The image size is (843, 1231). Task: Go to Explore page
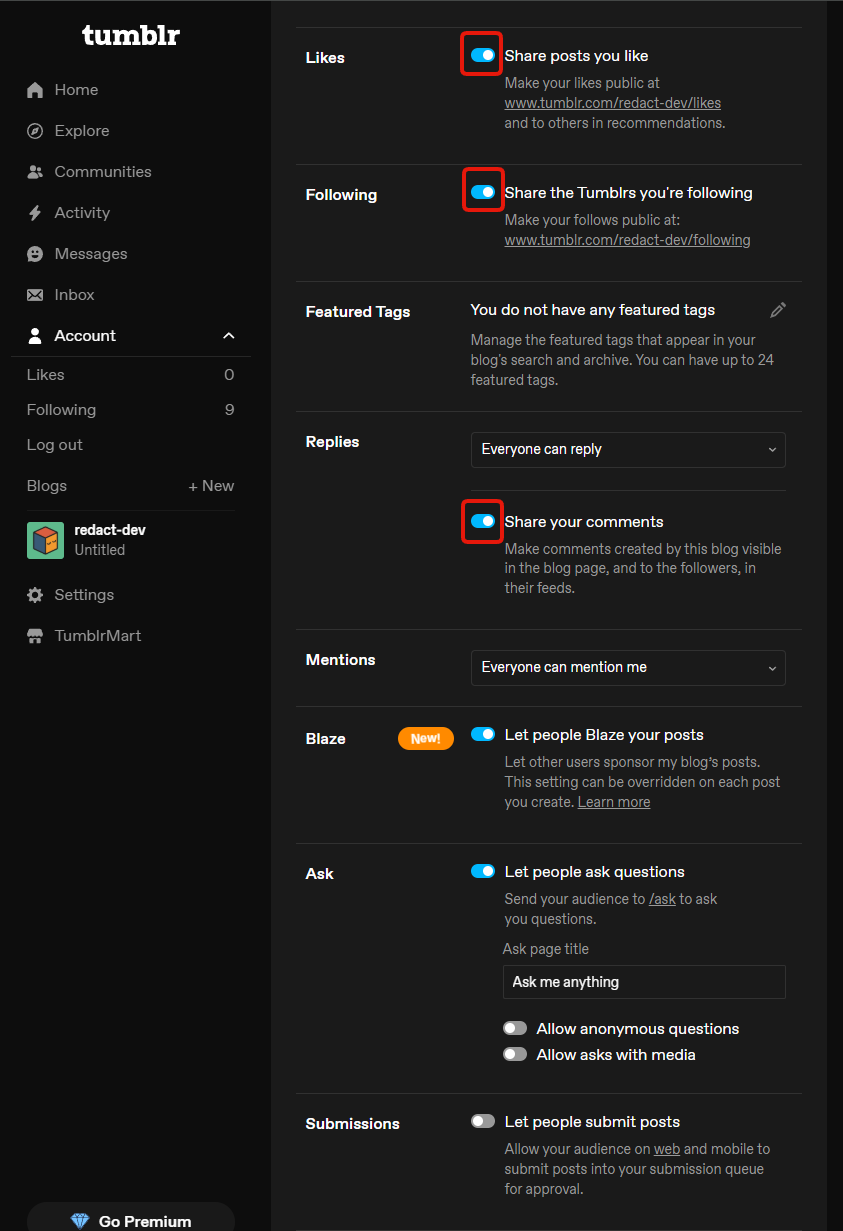(82, 131)
